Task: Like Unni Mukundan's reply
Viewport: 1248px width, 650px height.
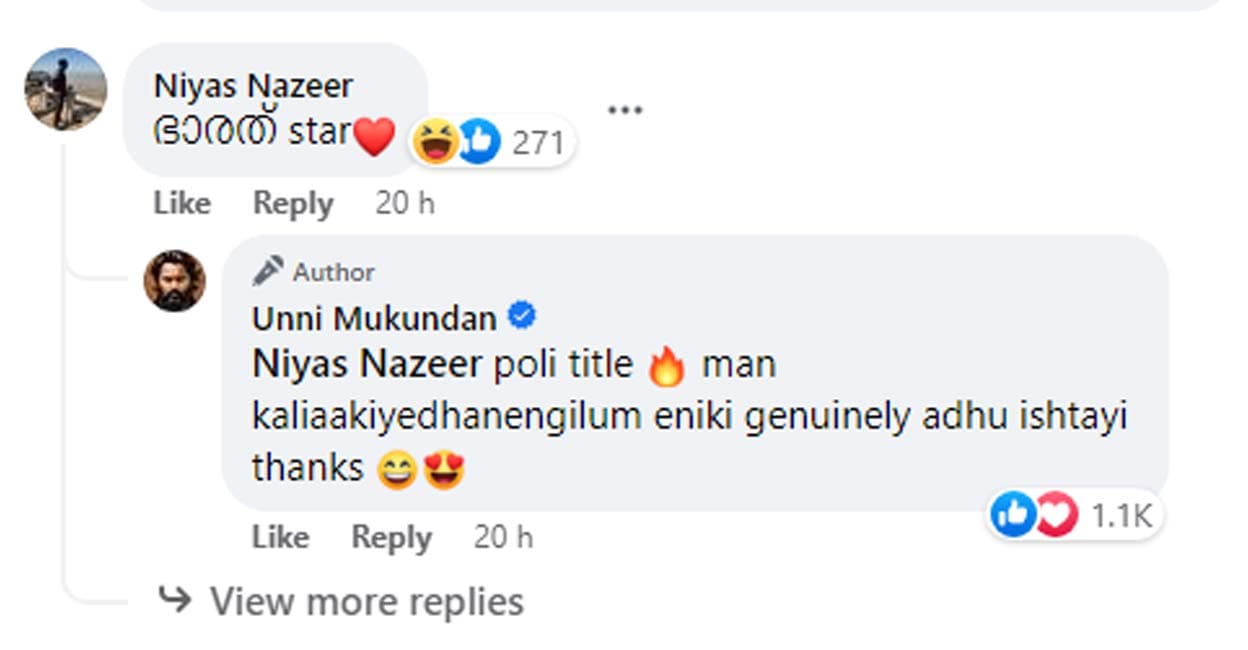Action: [280, 537]
